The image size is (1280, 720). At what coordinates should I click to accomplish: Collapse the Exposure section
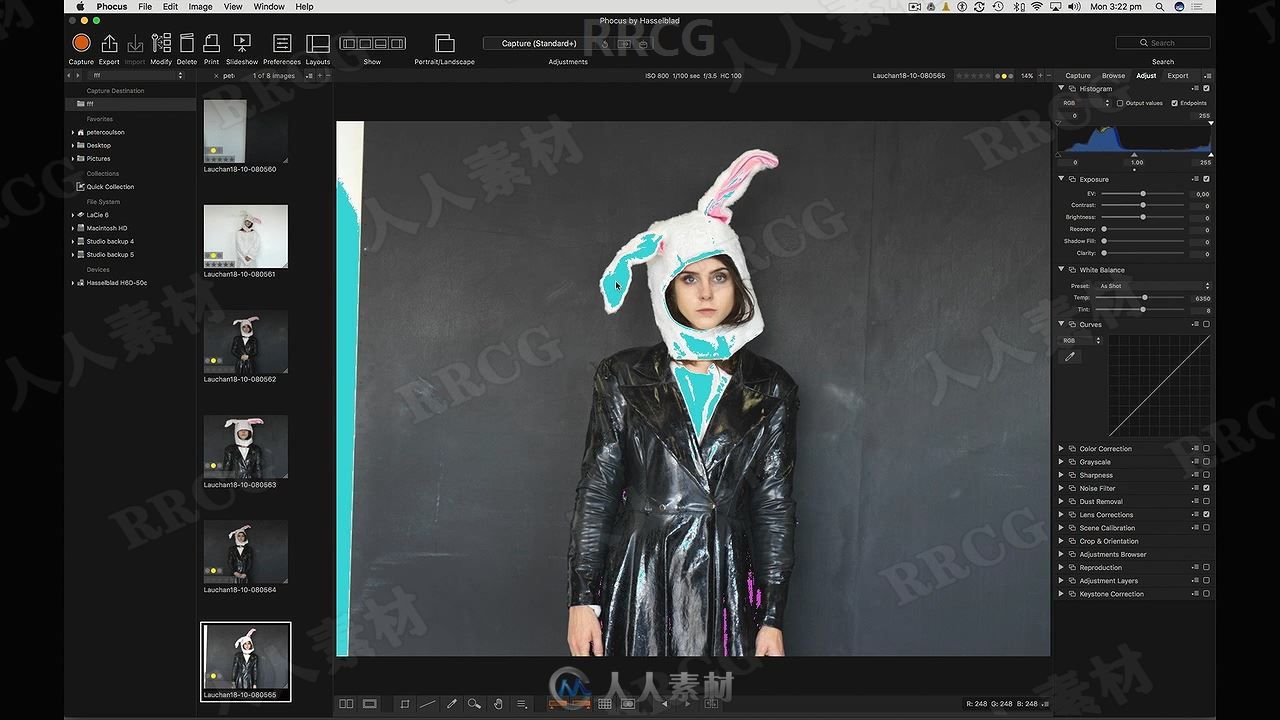click(x=1061, y=179)
